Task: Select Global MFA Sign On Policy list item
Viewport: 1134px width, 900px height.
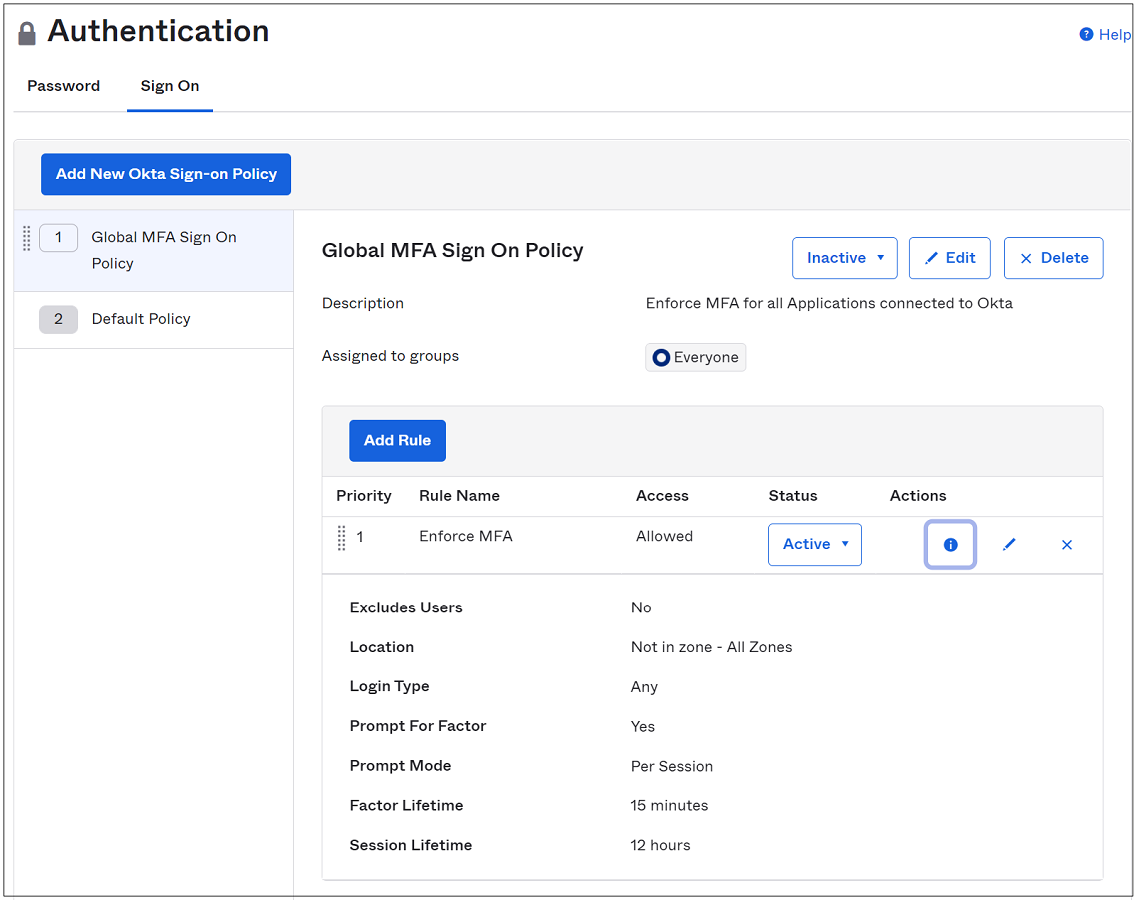Action: (164, 250)
